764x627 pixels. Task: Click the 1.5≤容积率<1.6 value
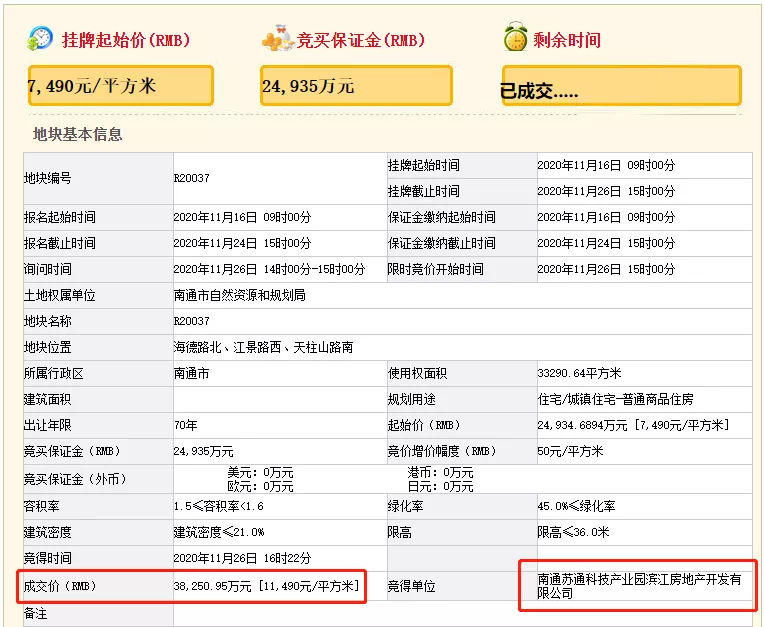click(x=219, y=506)
